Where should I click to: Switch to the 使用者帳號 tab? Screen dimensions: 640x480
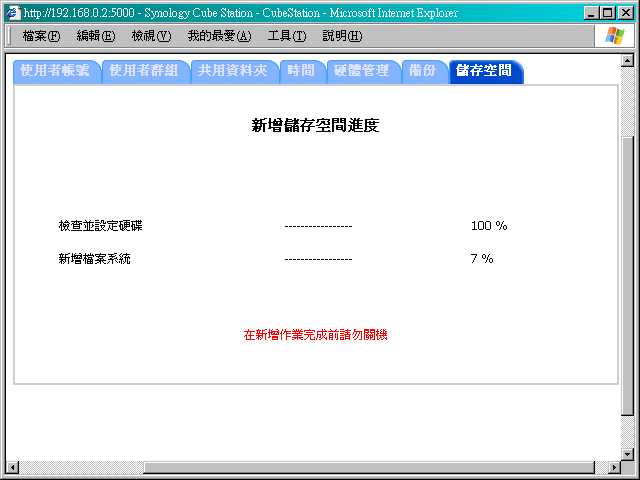(x=57, y=72)
